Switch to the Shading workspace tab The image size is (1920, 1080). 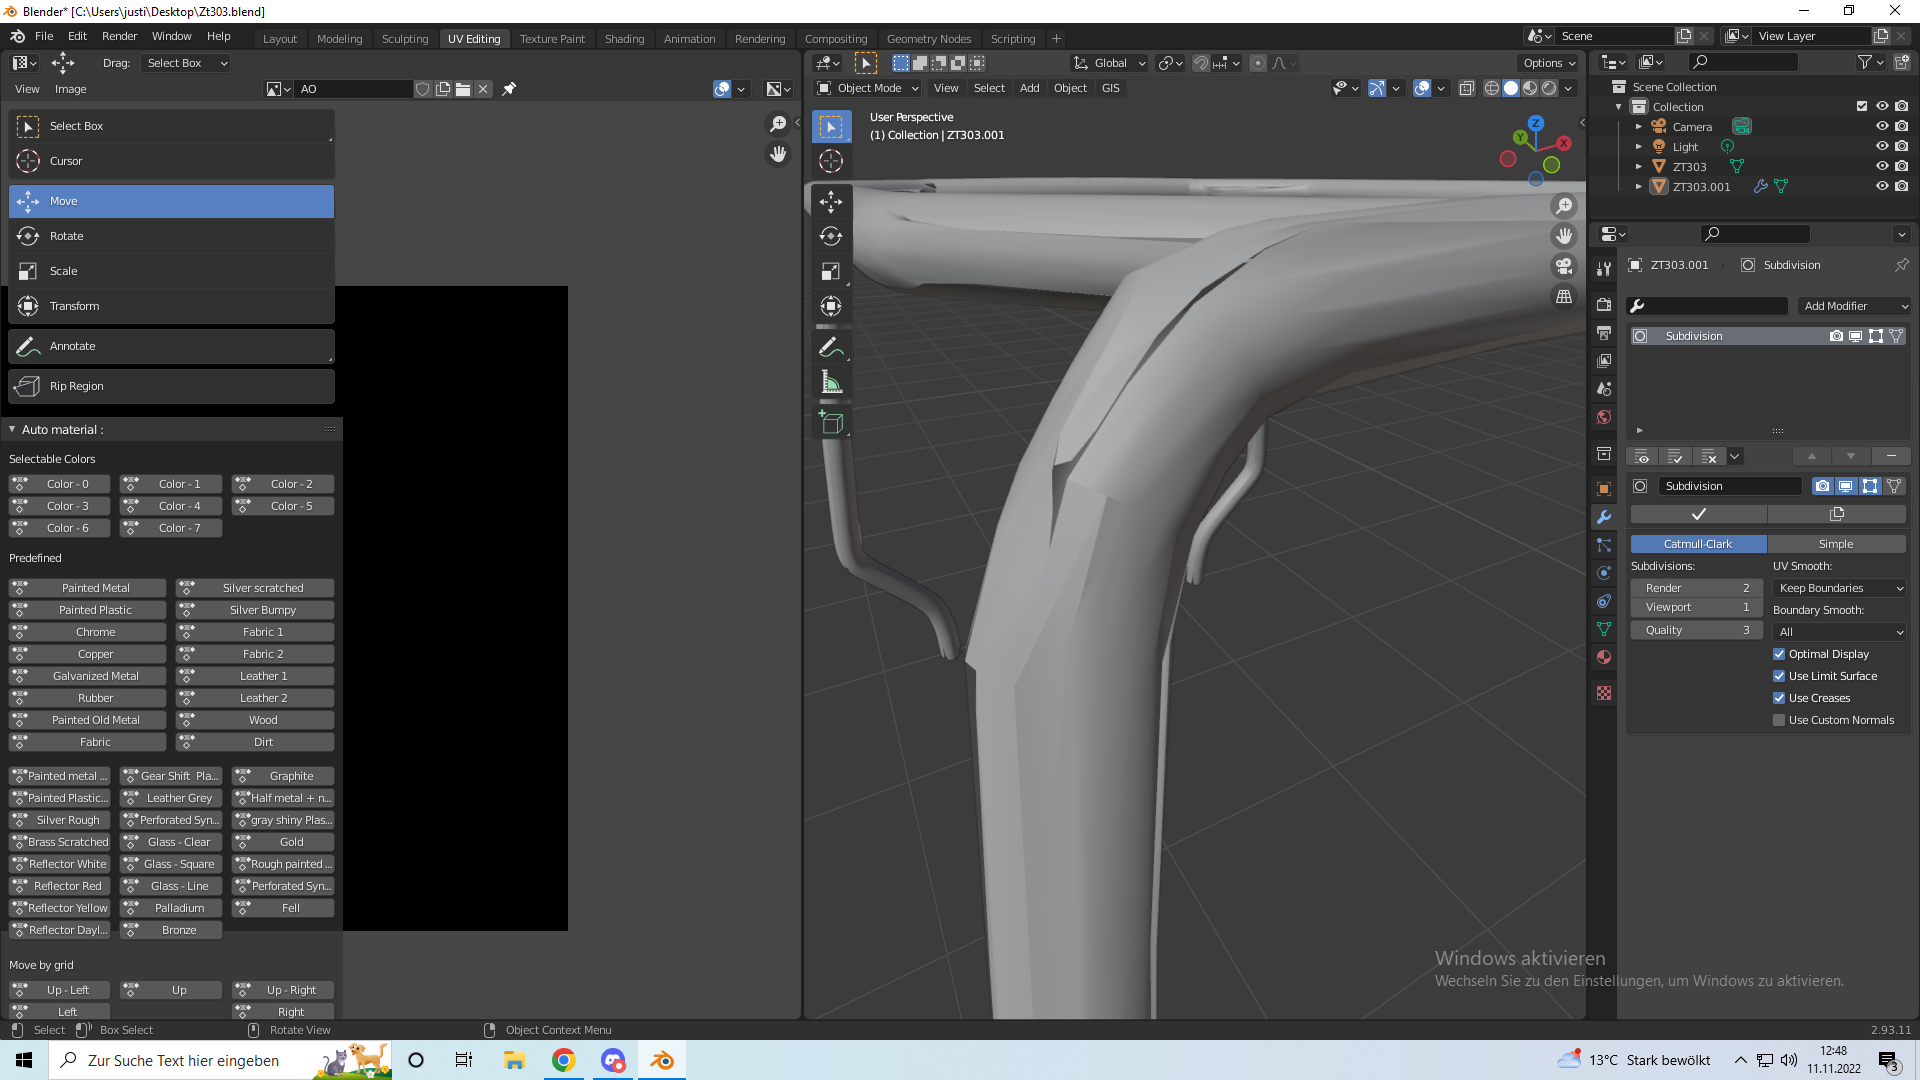click(x=624, y=38)
